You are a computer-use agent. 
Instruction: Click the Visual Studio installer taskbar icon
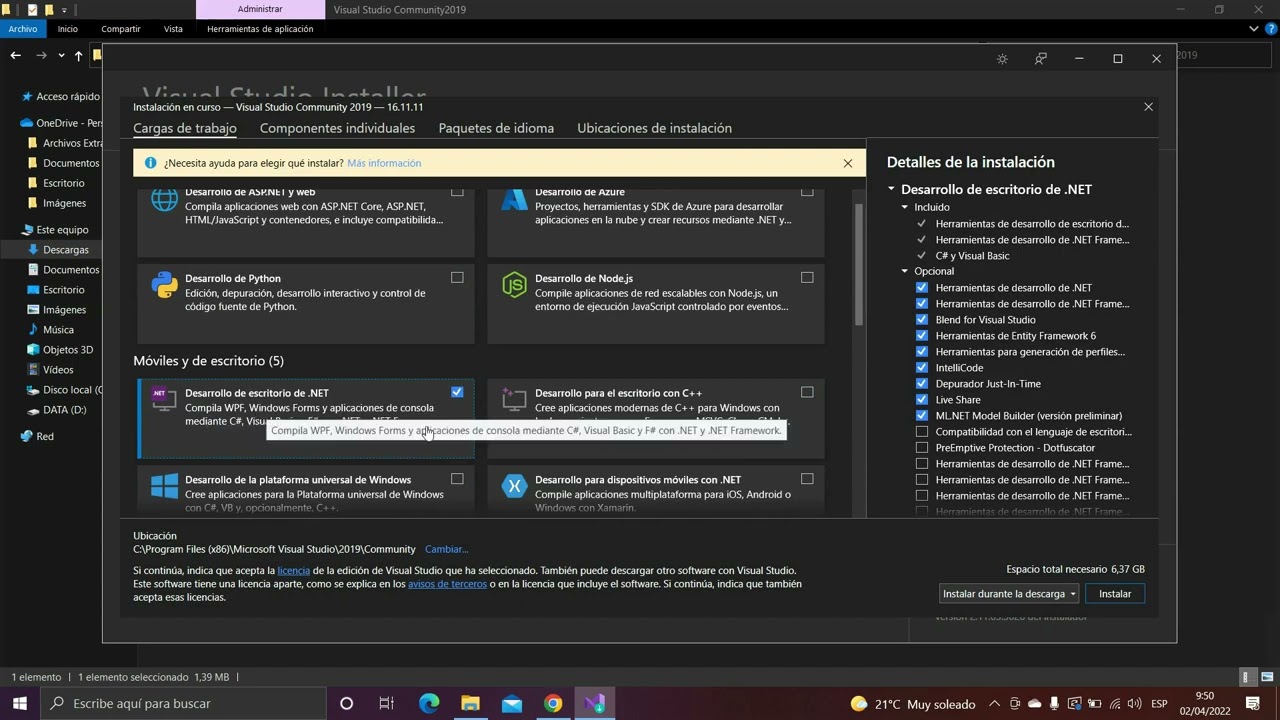[594, 704]
